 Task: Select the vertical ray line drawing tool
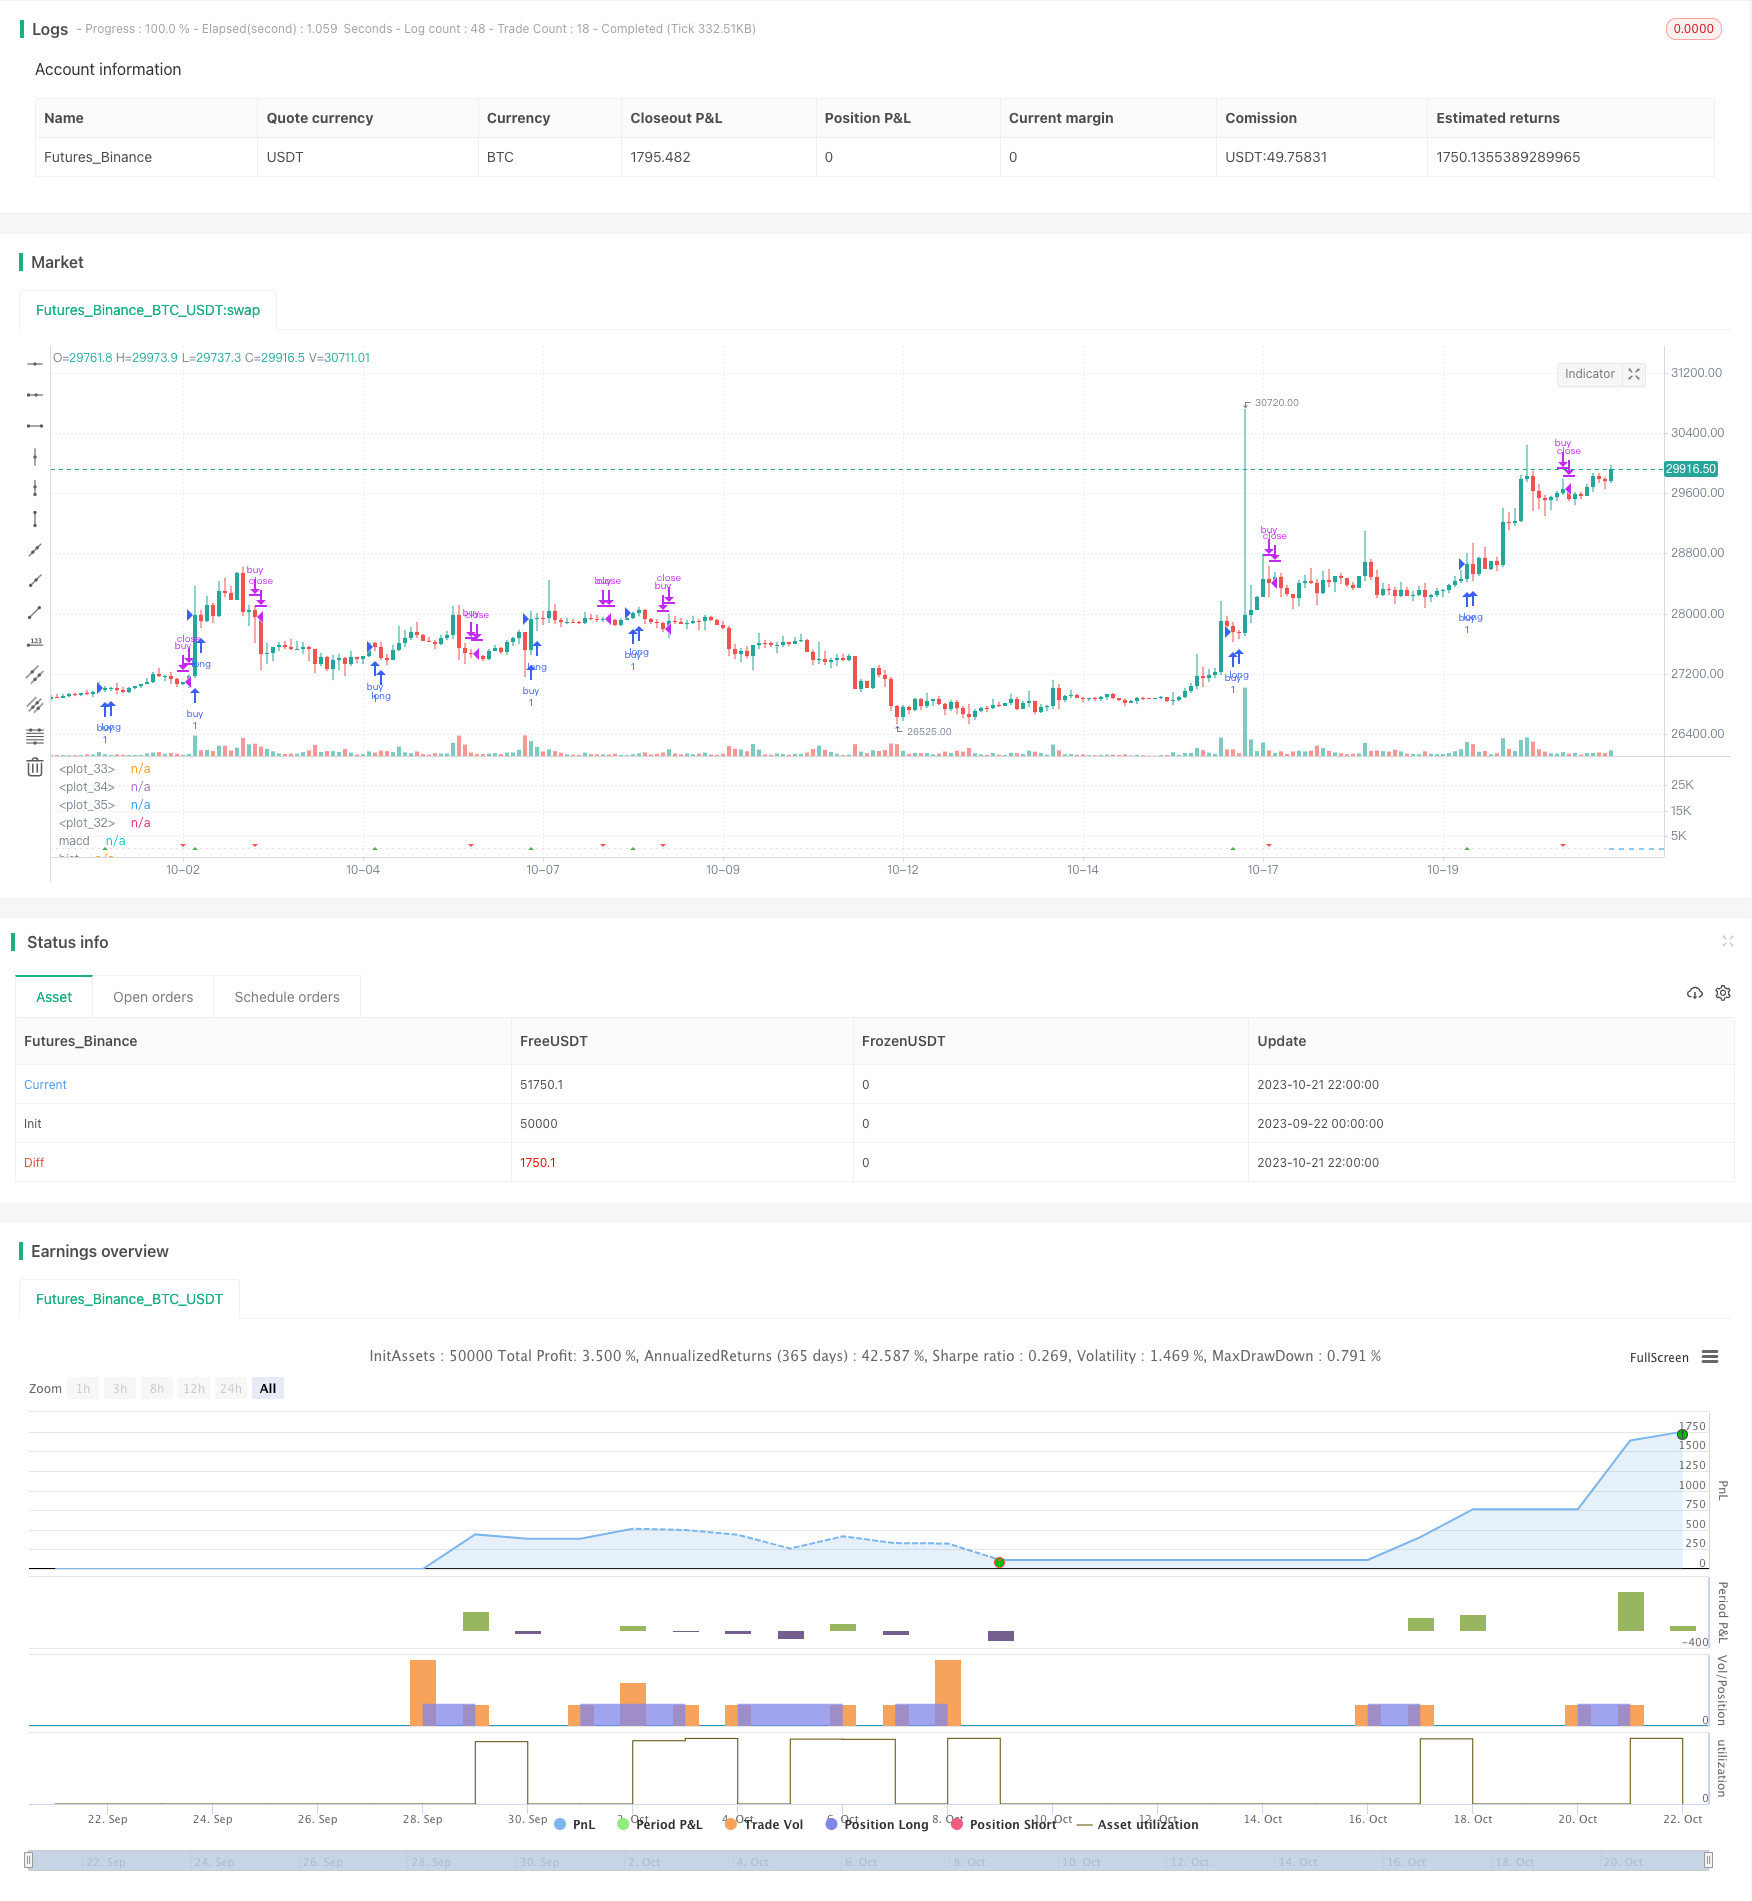coord(35,488)
